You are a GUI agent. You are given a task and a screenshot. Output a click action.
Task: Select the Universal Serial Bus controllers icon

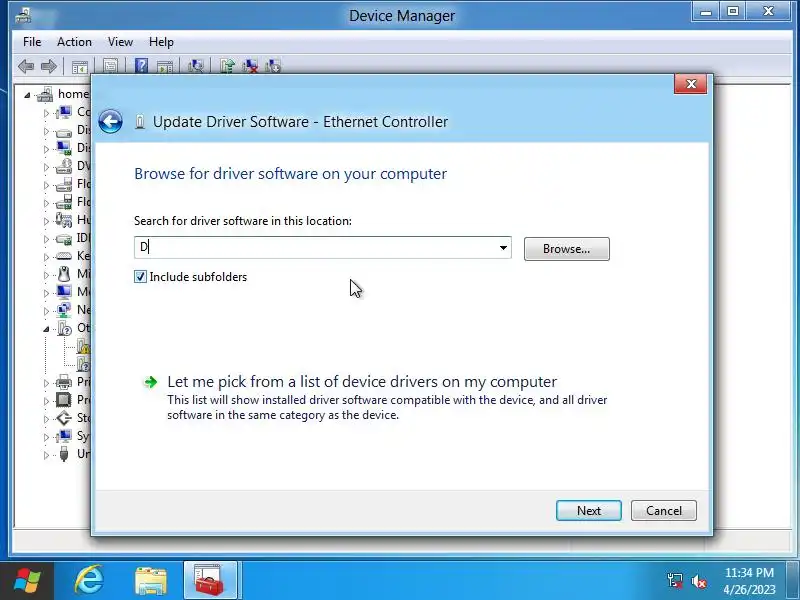tap(64, 454)
